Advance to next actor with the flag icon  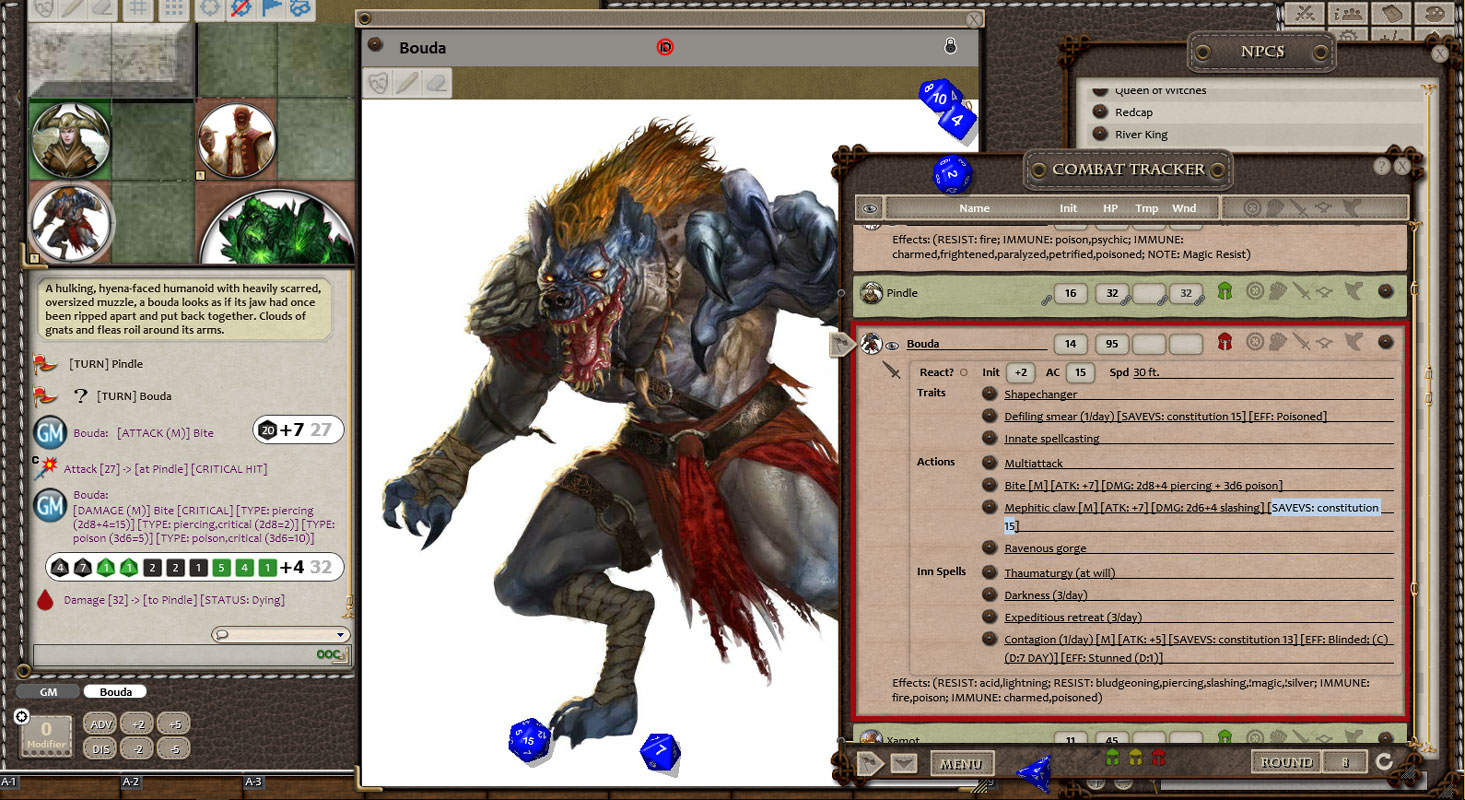tap(868, 763)
